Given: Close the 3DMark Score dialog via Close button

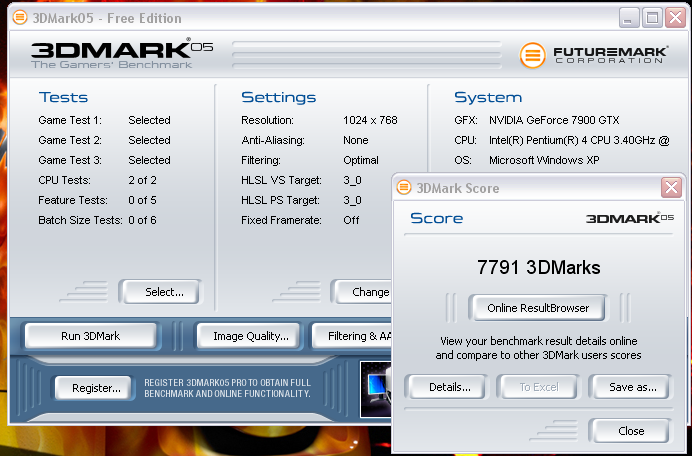Looking at the screenshot, I should (630, 430).
